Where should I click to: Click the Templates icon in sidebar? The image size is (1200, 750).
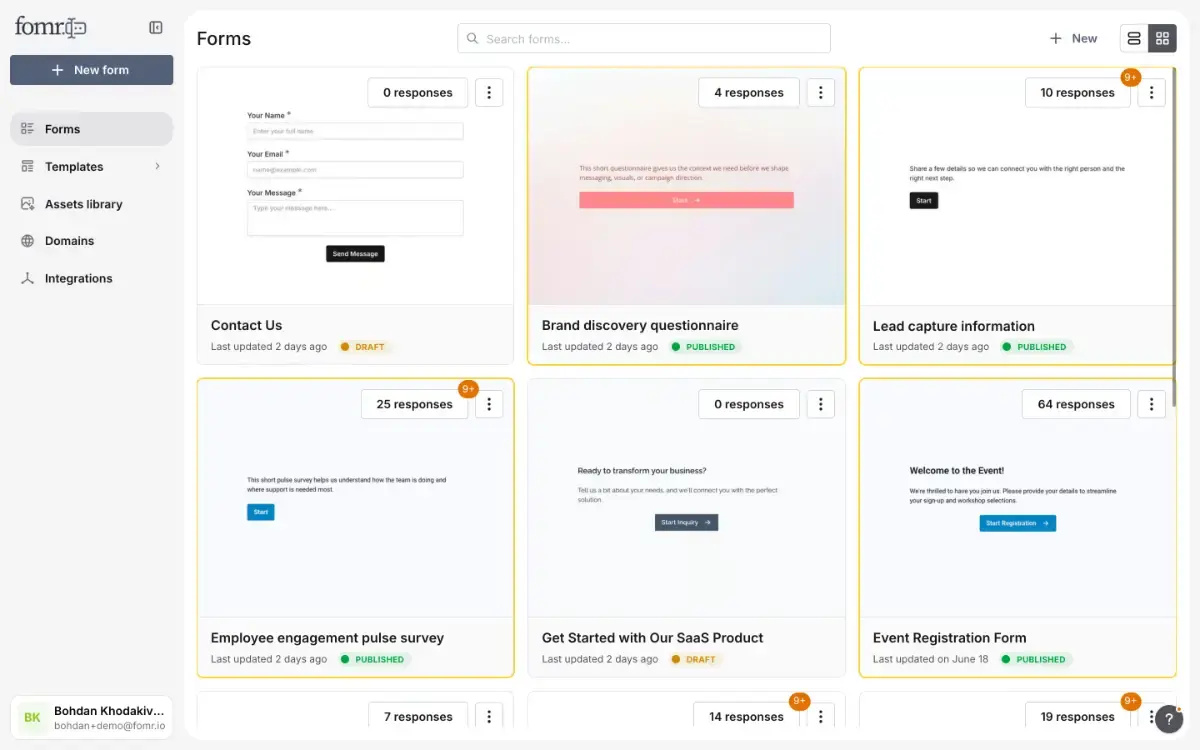click(x=27, y=167)
